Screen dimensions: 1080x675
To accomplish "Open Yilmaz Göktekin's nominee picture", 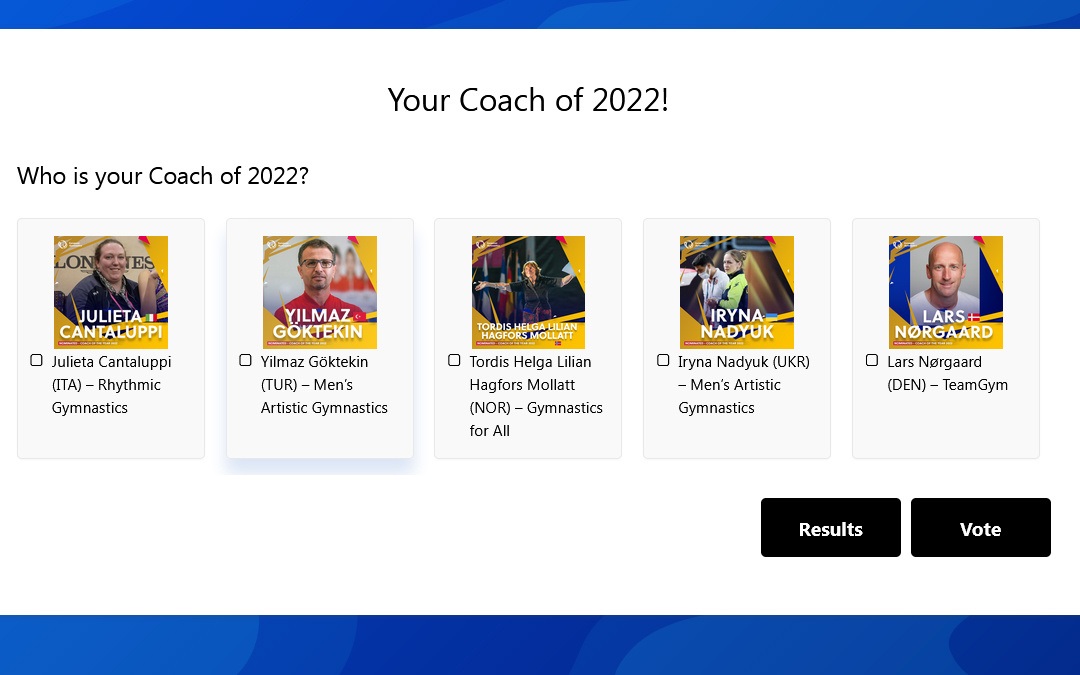I will pos(320,292).
